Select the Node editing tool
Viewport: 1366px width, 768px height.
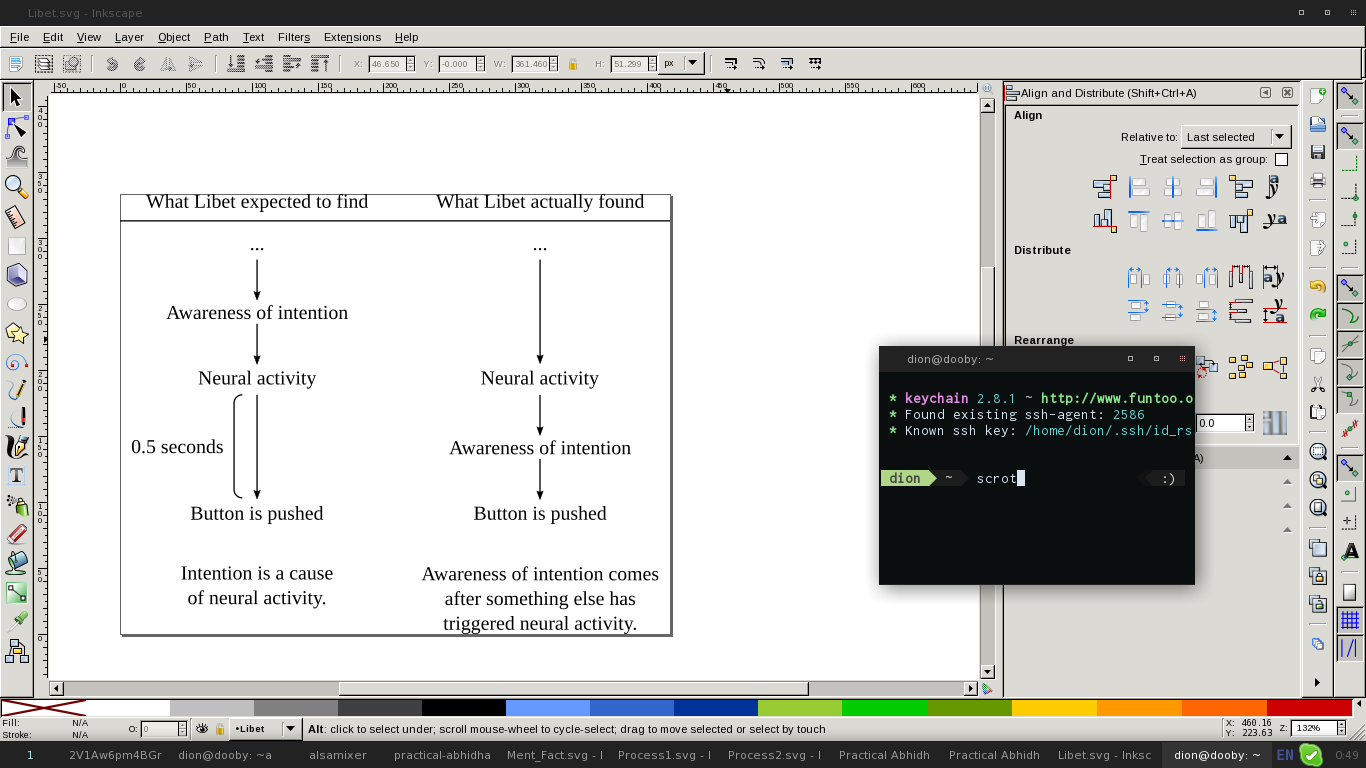[x=16, y=127]
